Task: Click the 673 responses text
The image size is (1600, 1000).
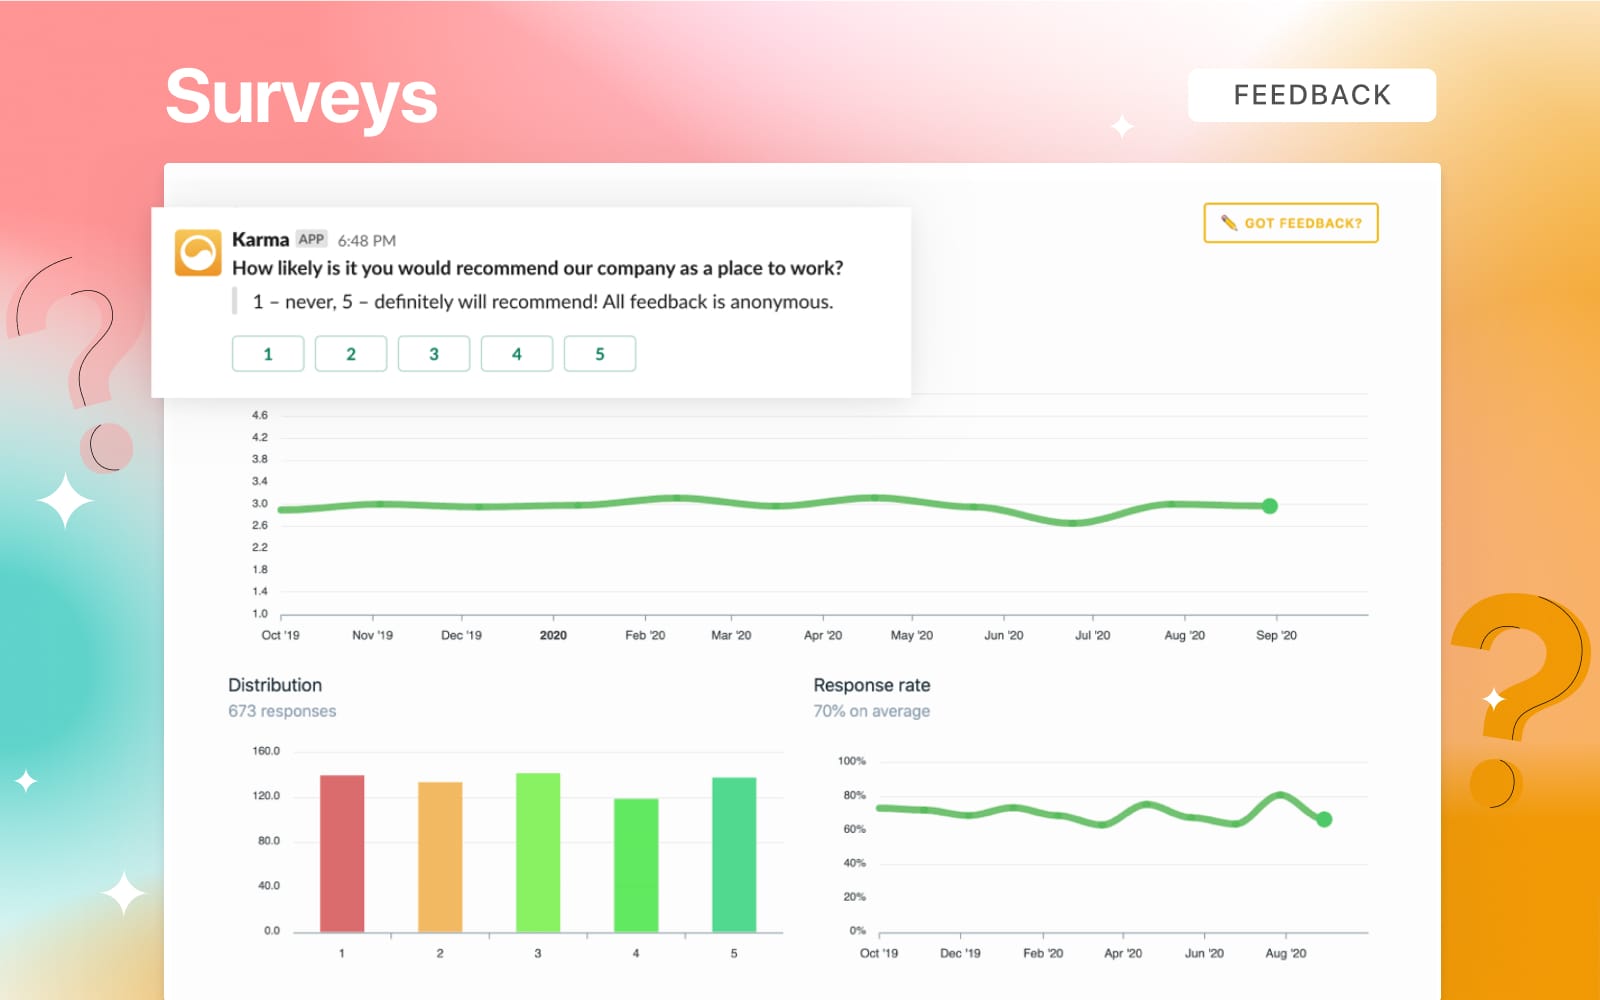Action: 282,711
